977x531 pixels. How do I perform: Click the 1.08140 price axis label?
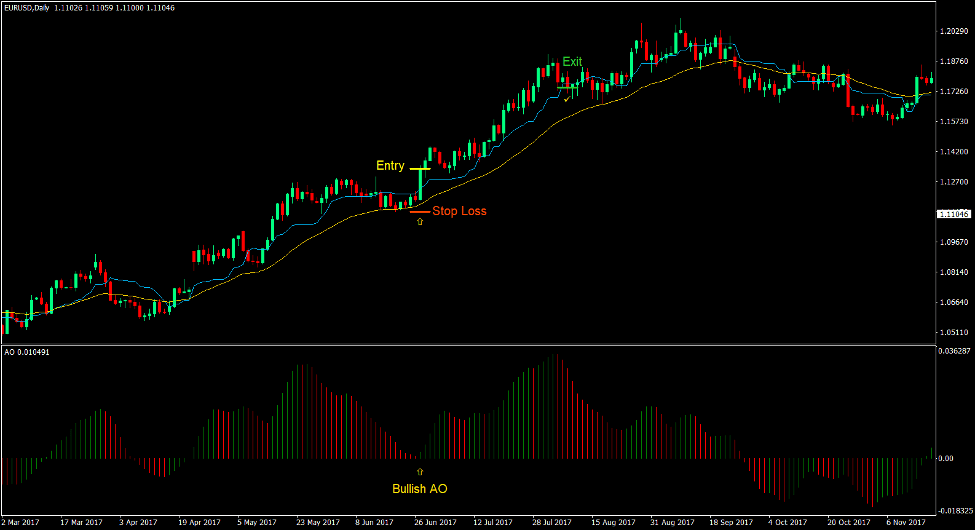click(954, 272)
